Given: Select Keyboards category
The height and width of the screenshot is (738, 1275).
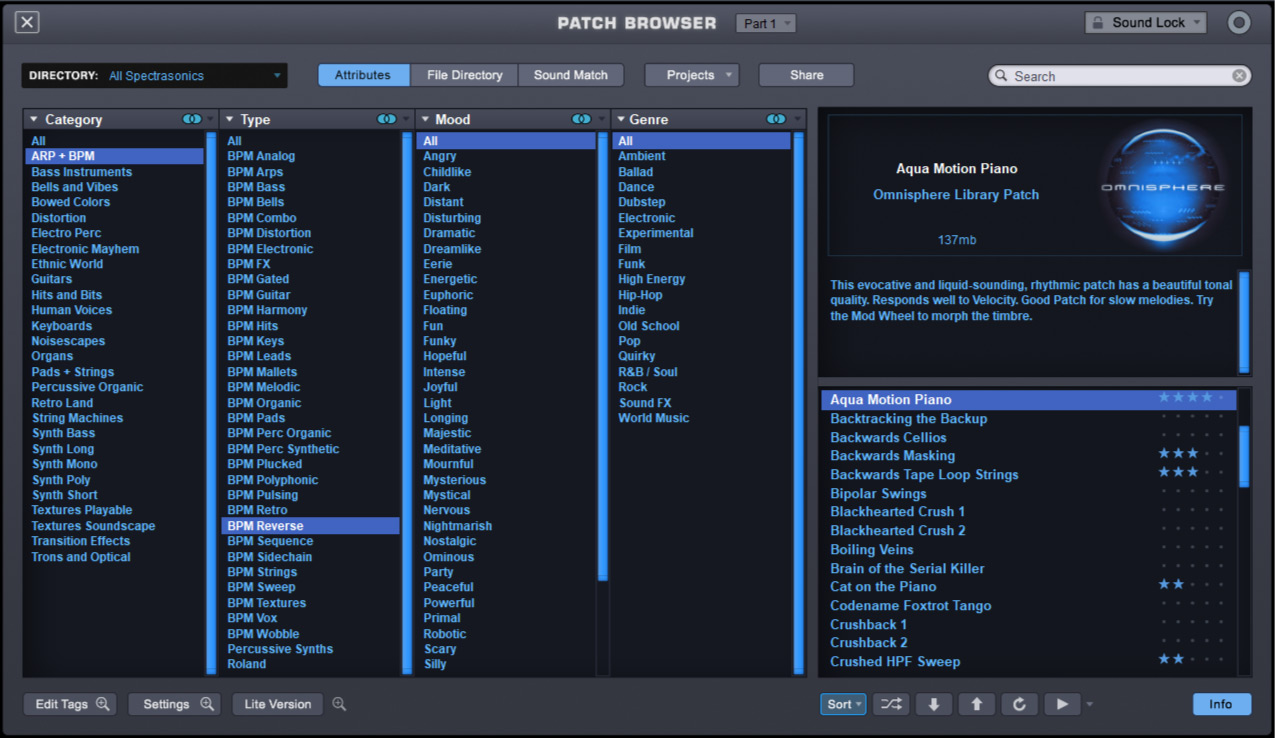Looking at the screenshot, I should point(114,326).
